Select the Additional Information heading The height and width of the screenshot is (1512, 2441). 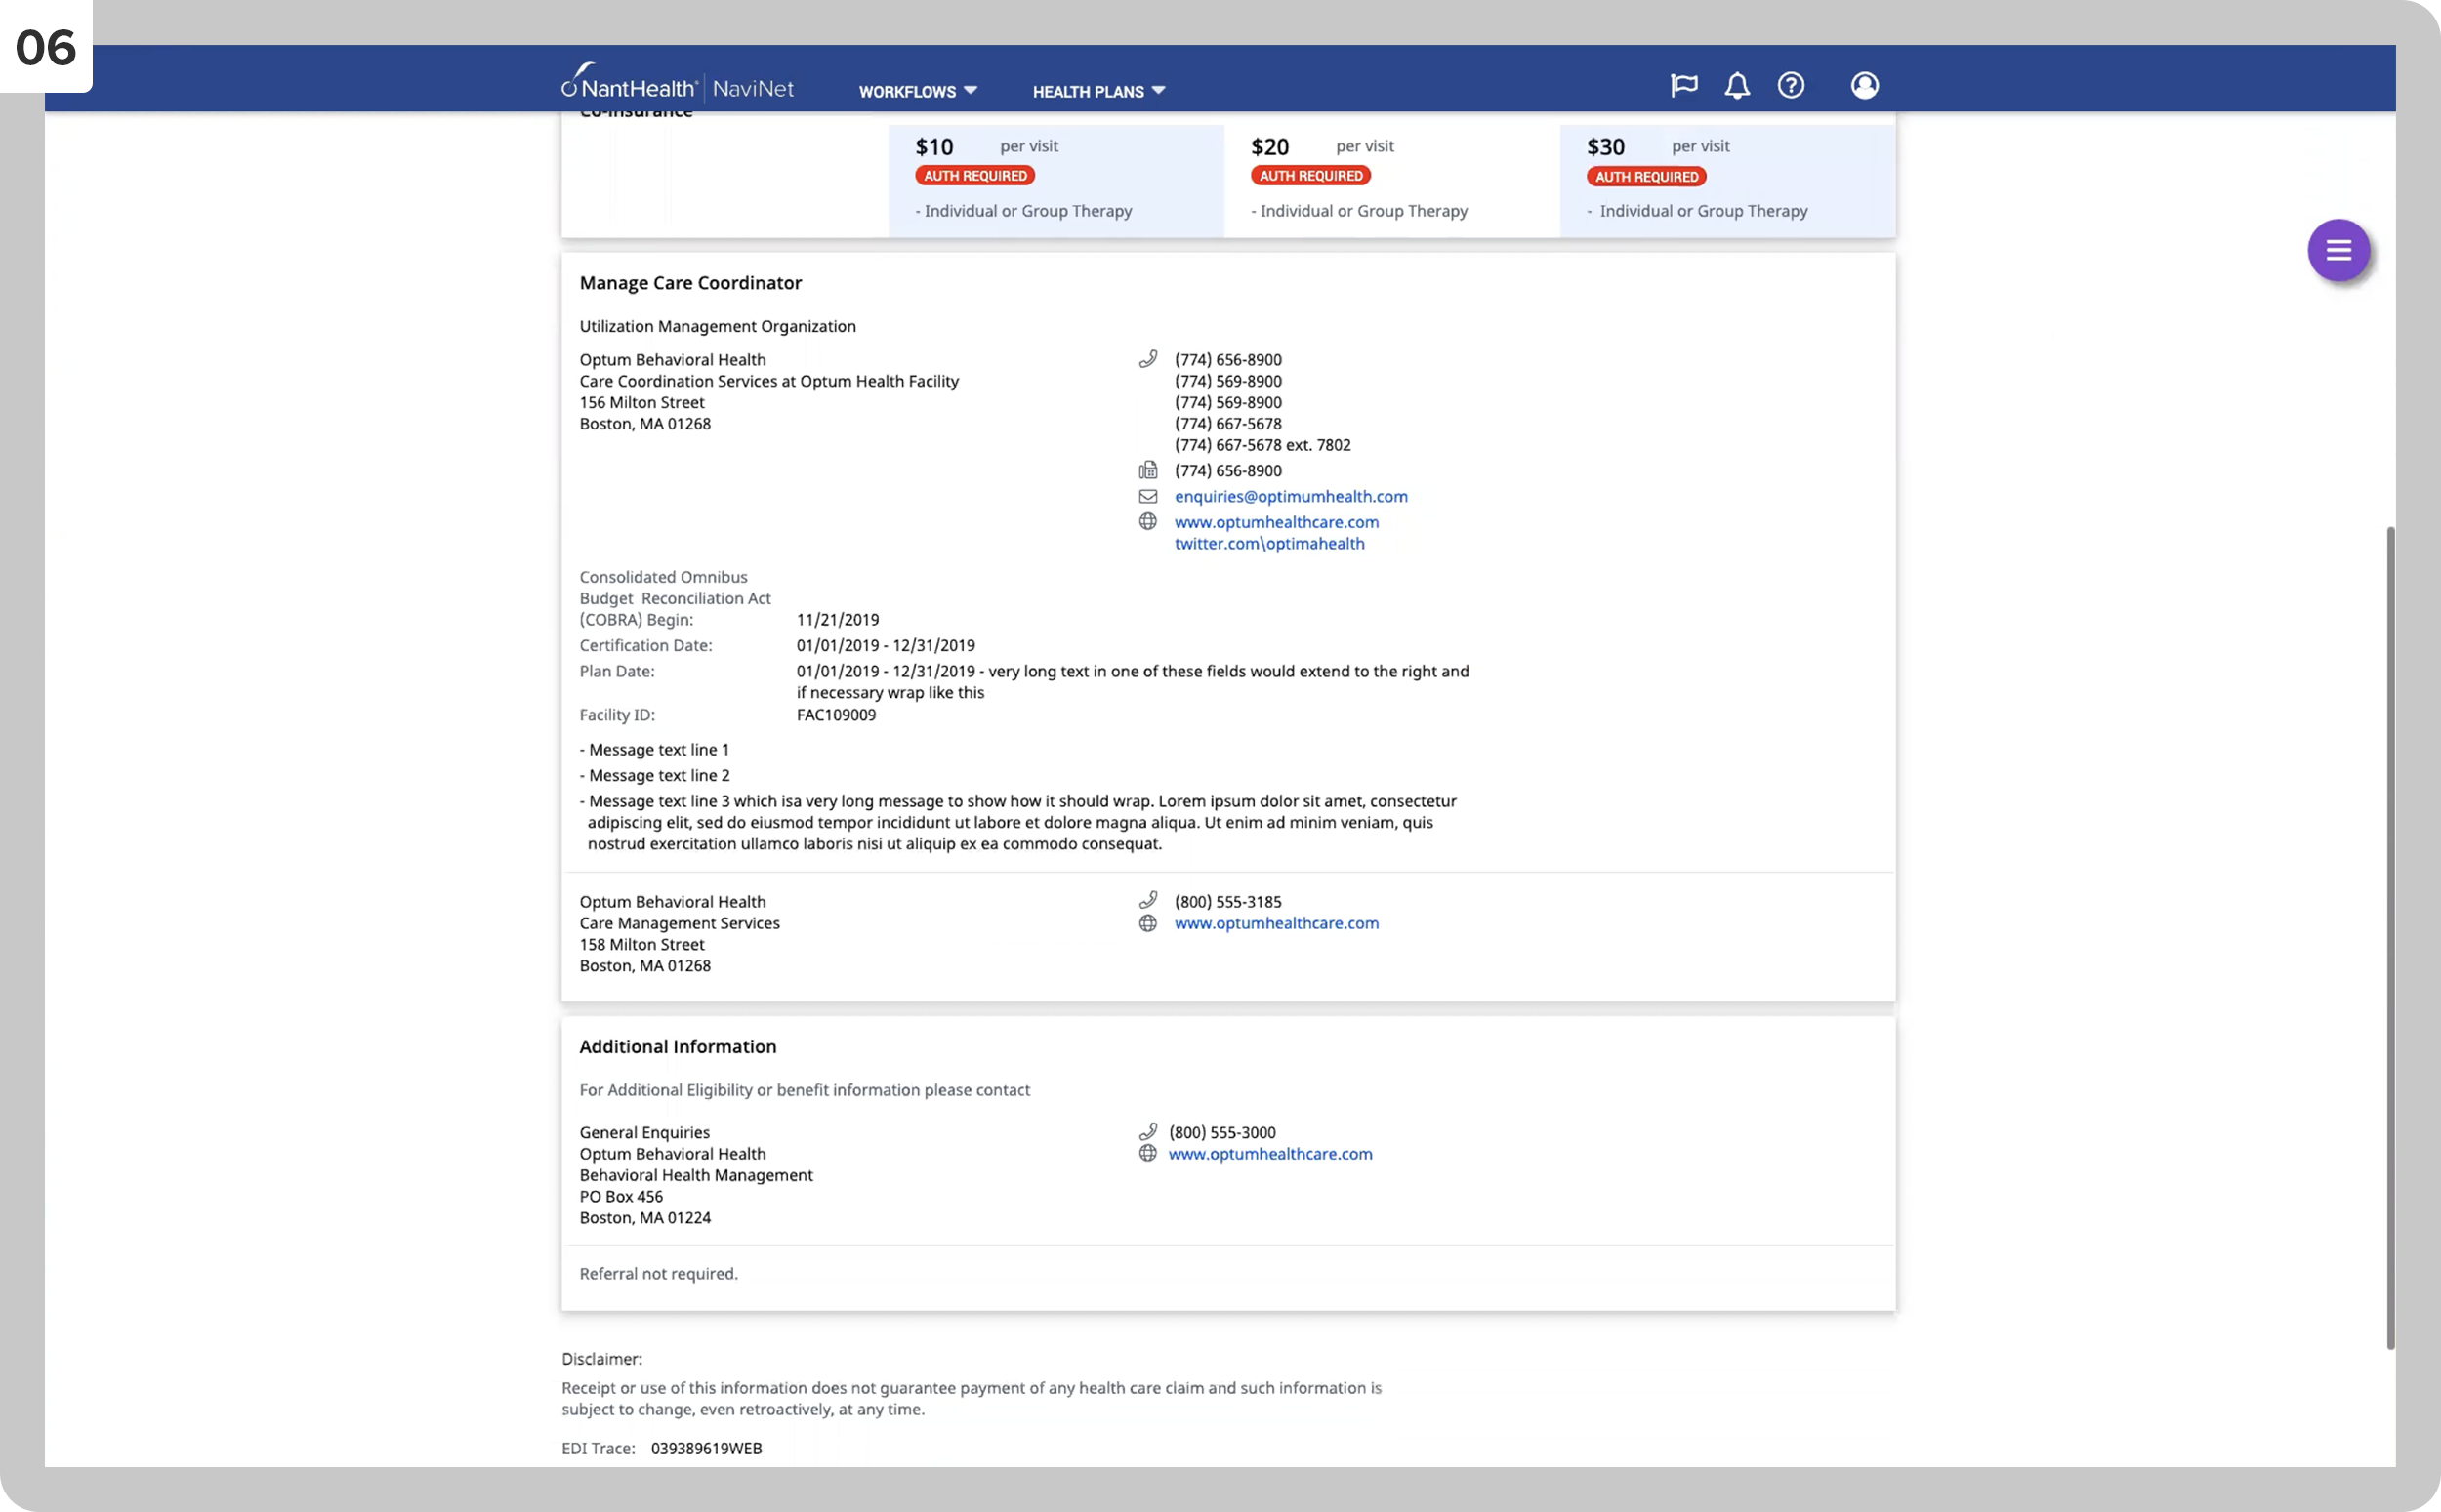tap(678, 1046)
